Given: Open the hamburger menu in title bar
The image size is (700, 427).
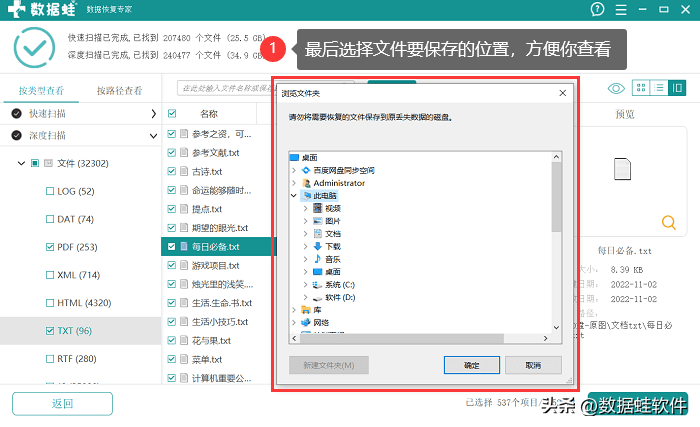Looking at the screenshot, I should pyautogui.click(x=621, y=9).
